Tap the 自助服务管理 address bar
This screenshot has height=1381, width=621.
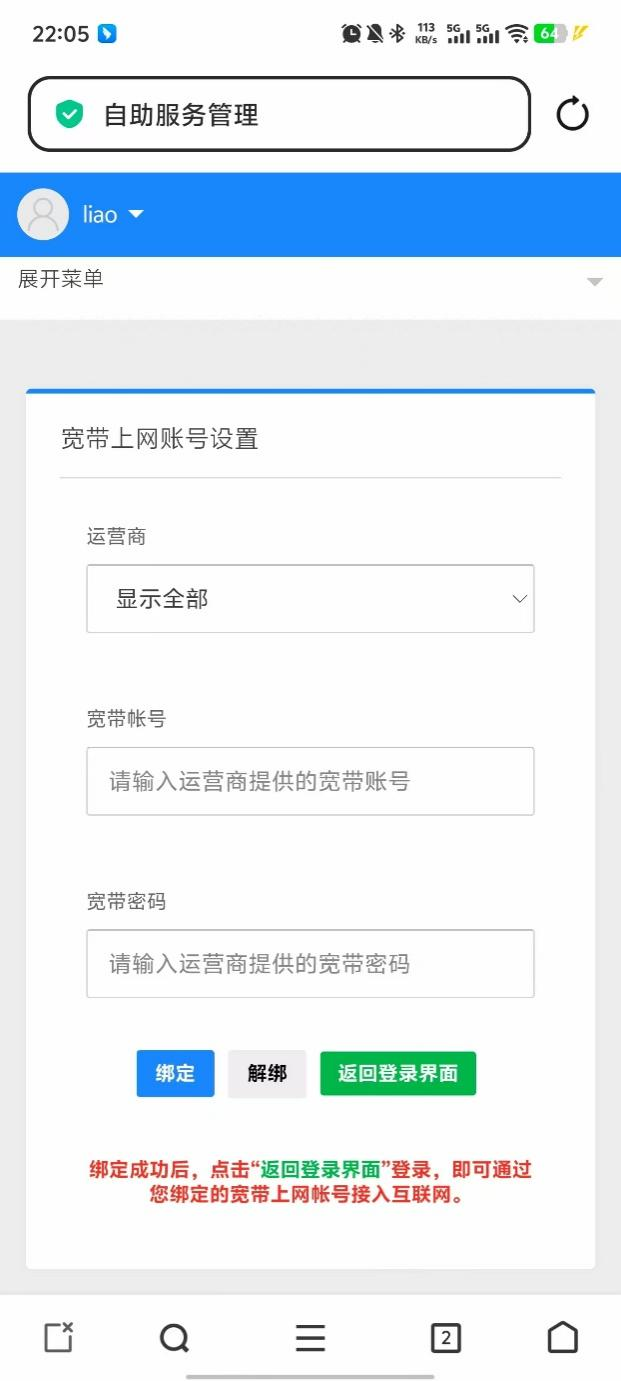coord(280,114)
